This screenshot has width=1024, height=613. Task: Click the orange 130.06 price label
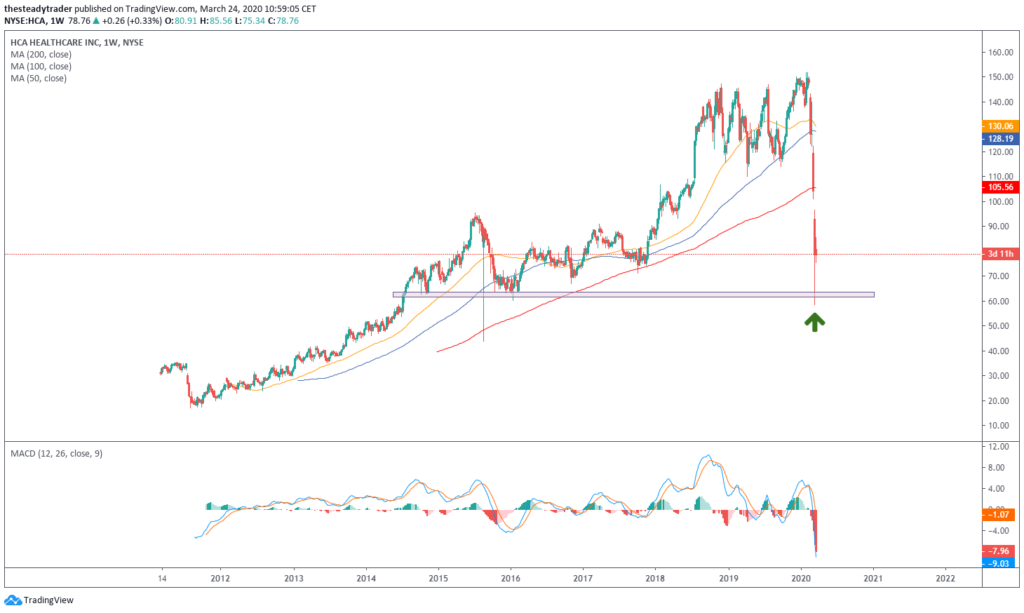tap(1000, 126)
